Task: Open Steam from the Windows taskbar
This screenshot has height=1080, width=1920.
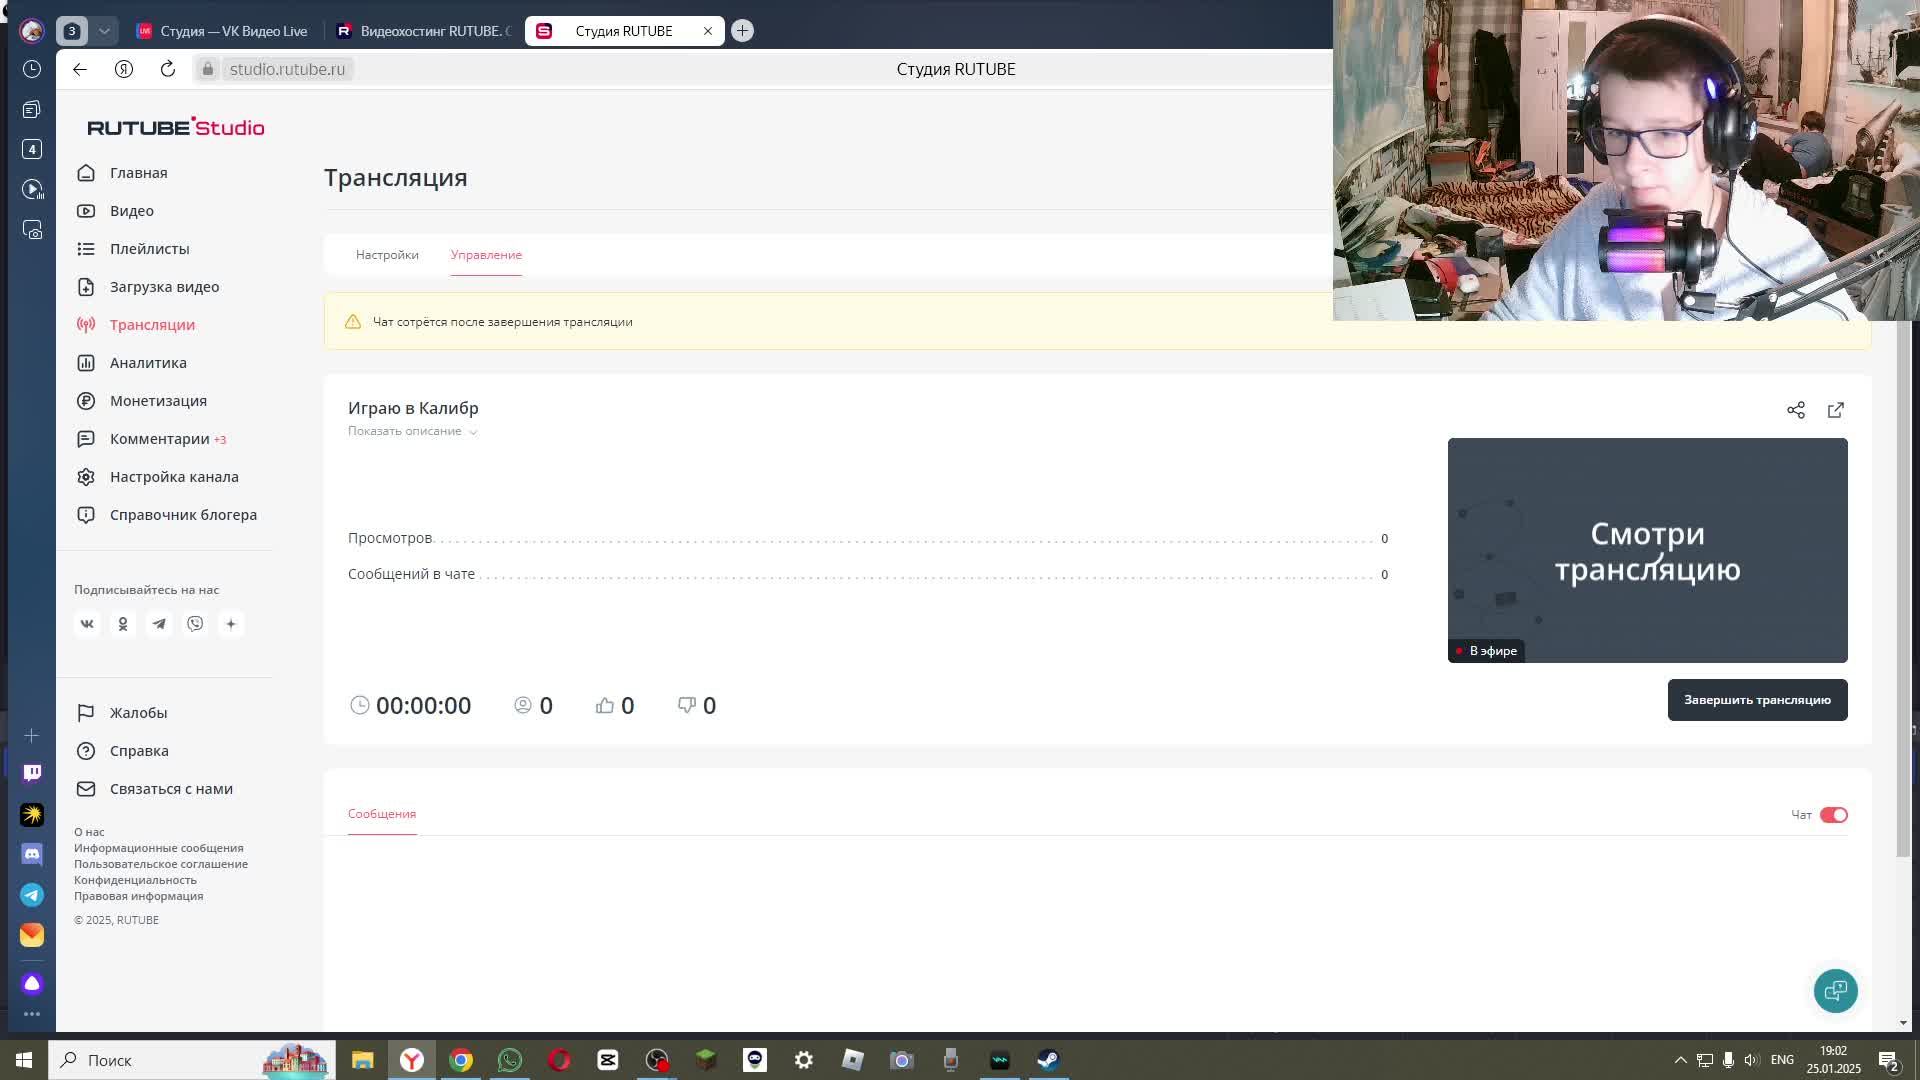Action: coord(1048,1060)
